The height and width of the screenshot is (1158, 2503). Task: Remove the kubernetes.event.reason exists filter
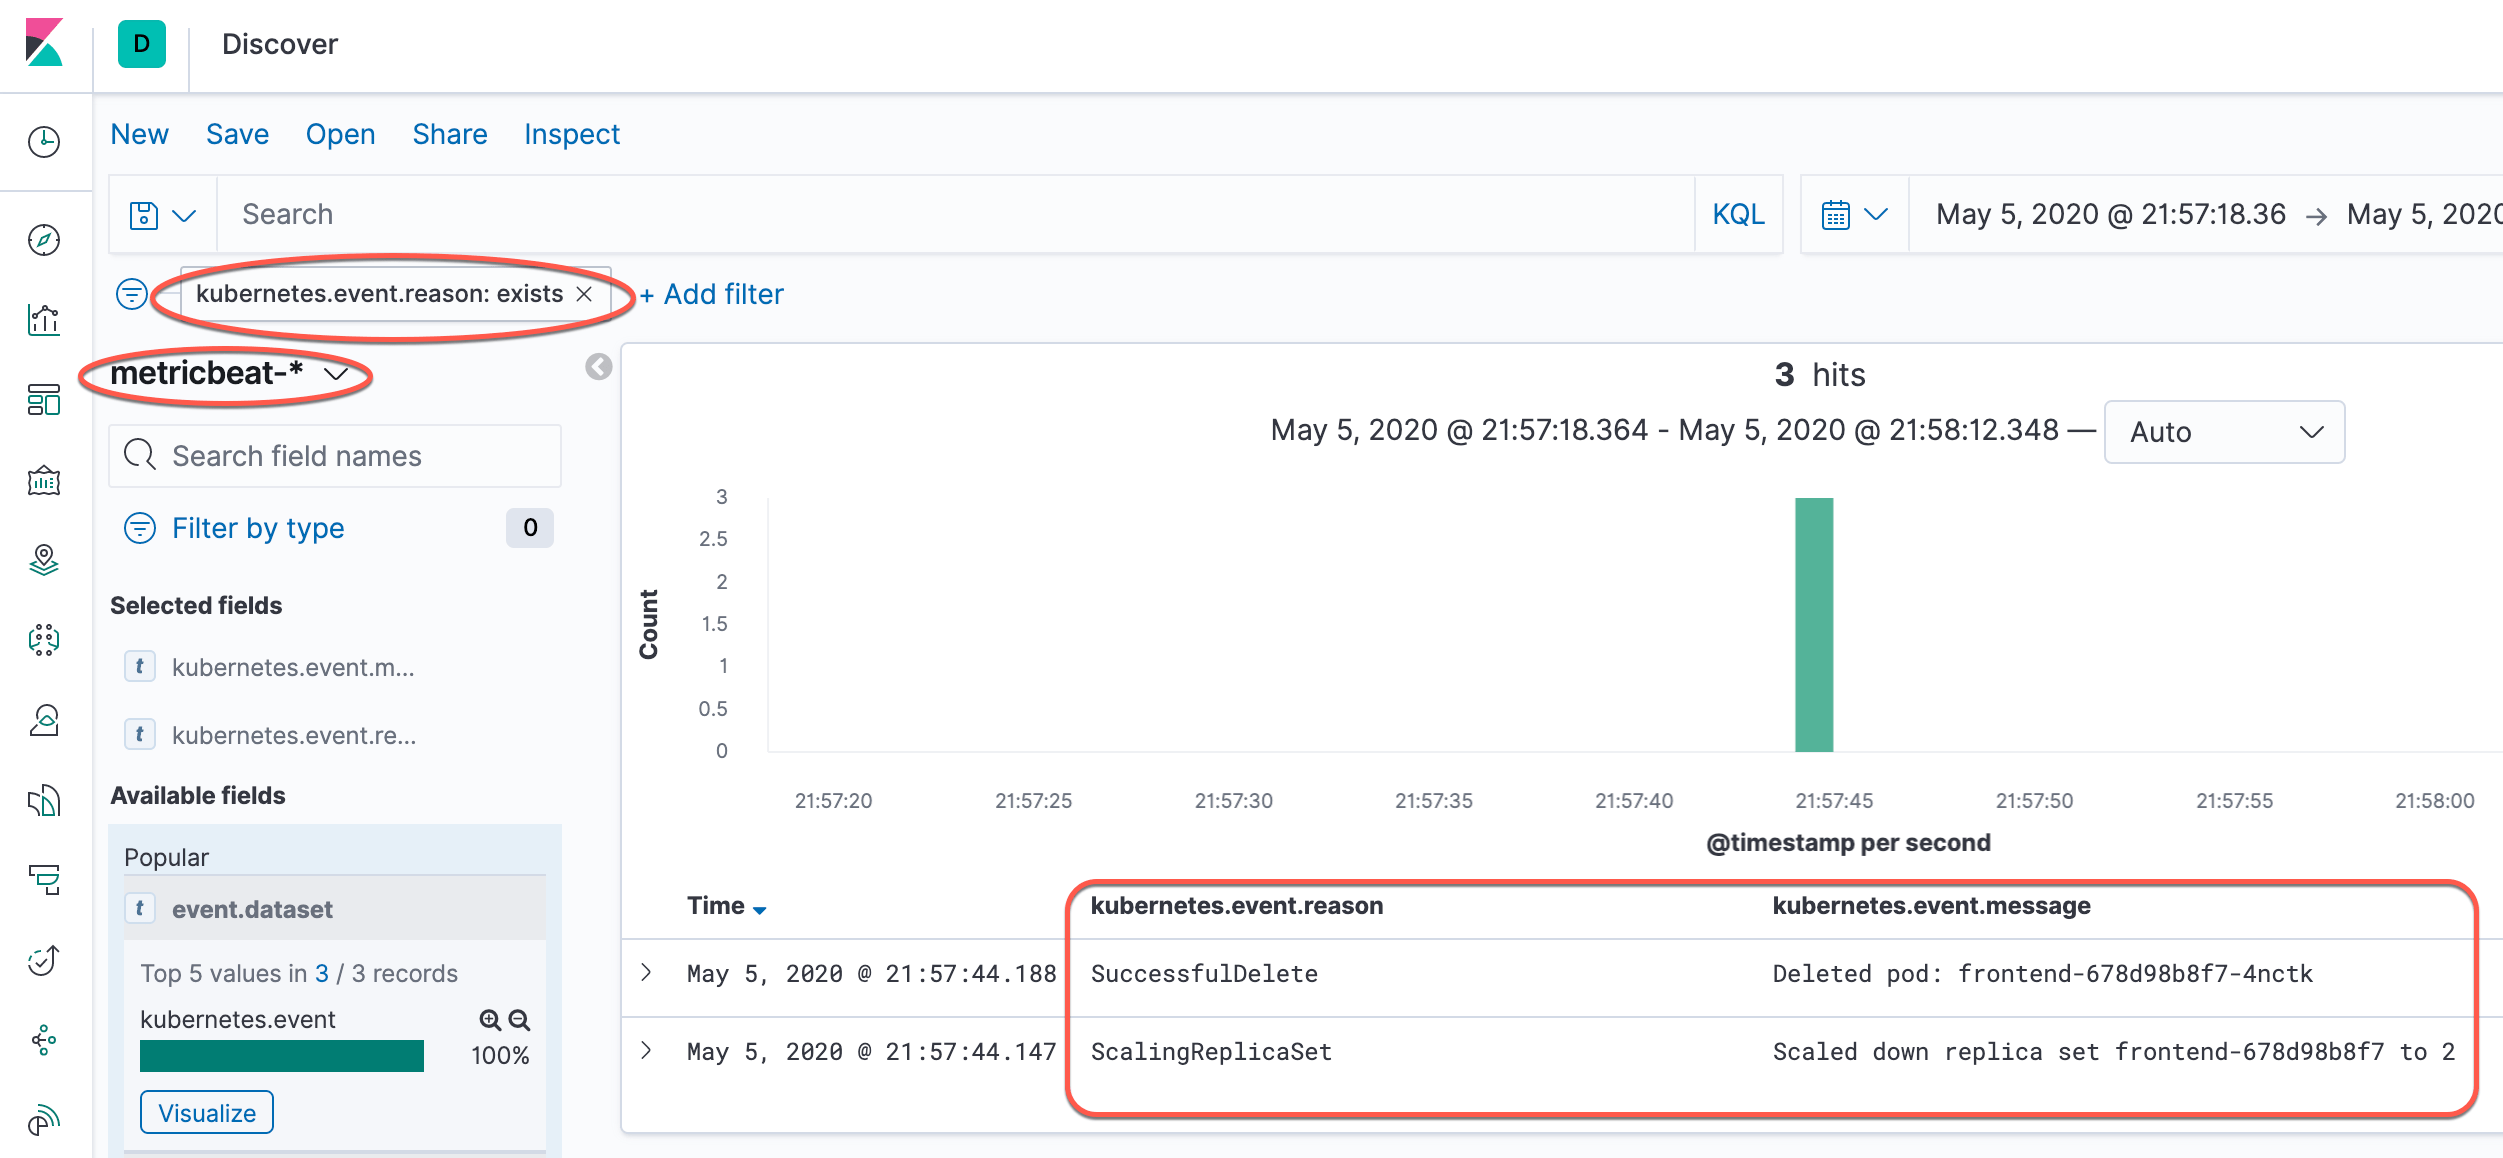(586, 293)
